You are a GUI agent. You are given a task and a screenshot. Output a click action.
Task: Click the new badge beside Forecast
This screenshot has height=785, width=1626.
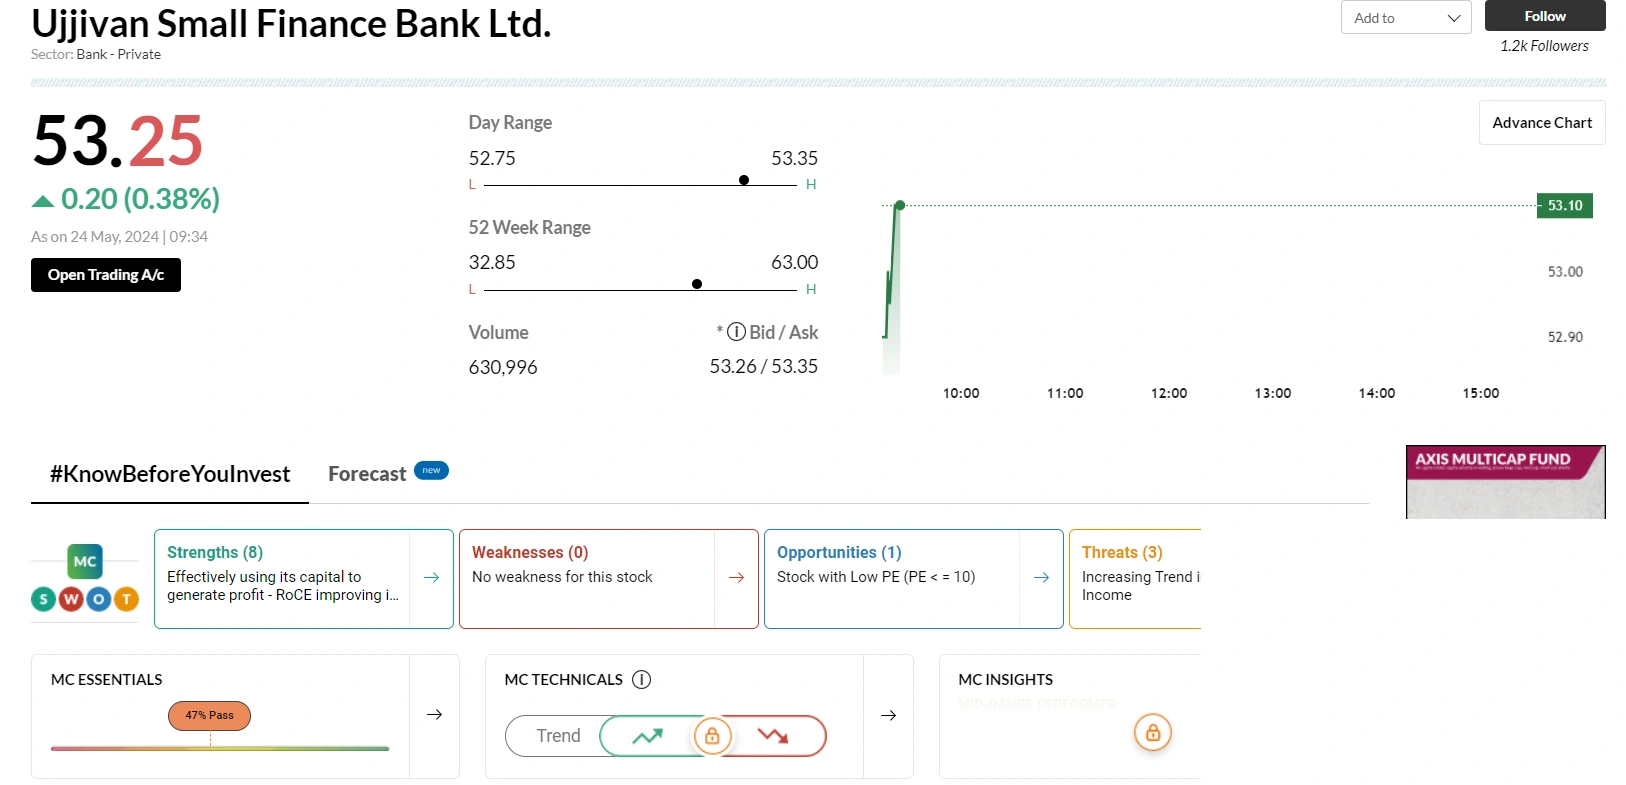(x=431, y=470)
